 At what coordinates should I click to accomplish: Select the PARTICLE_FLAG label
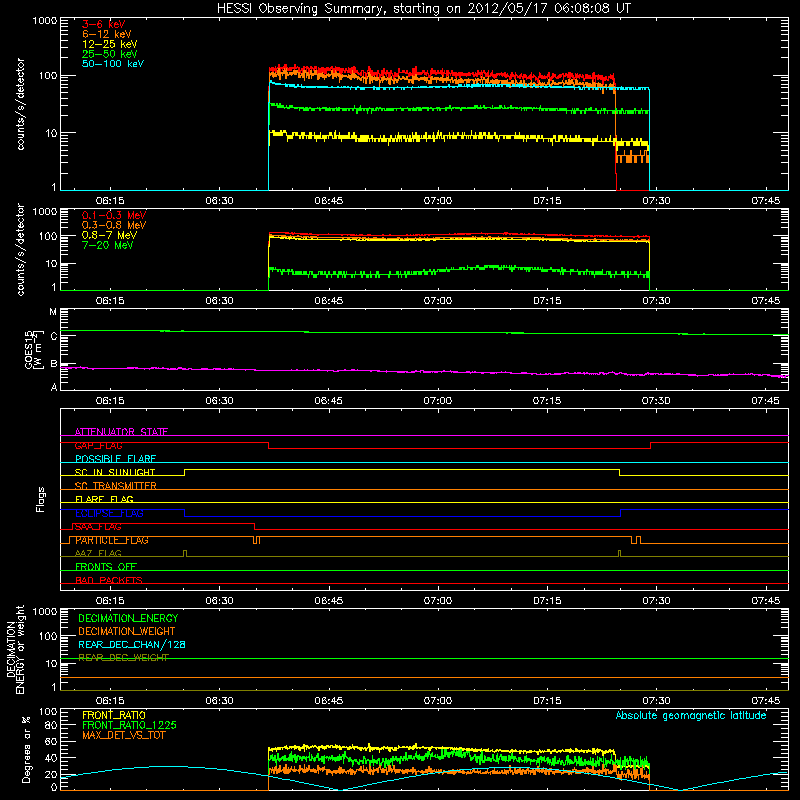tap(112, 540)
